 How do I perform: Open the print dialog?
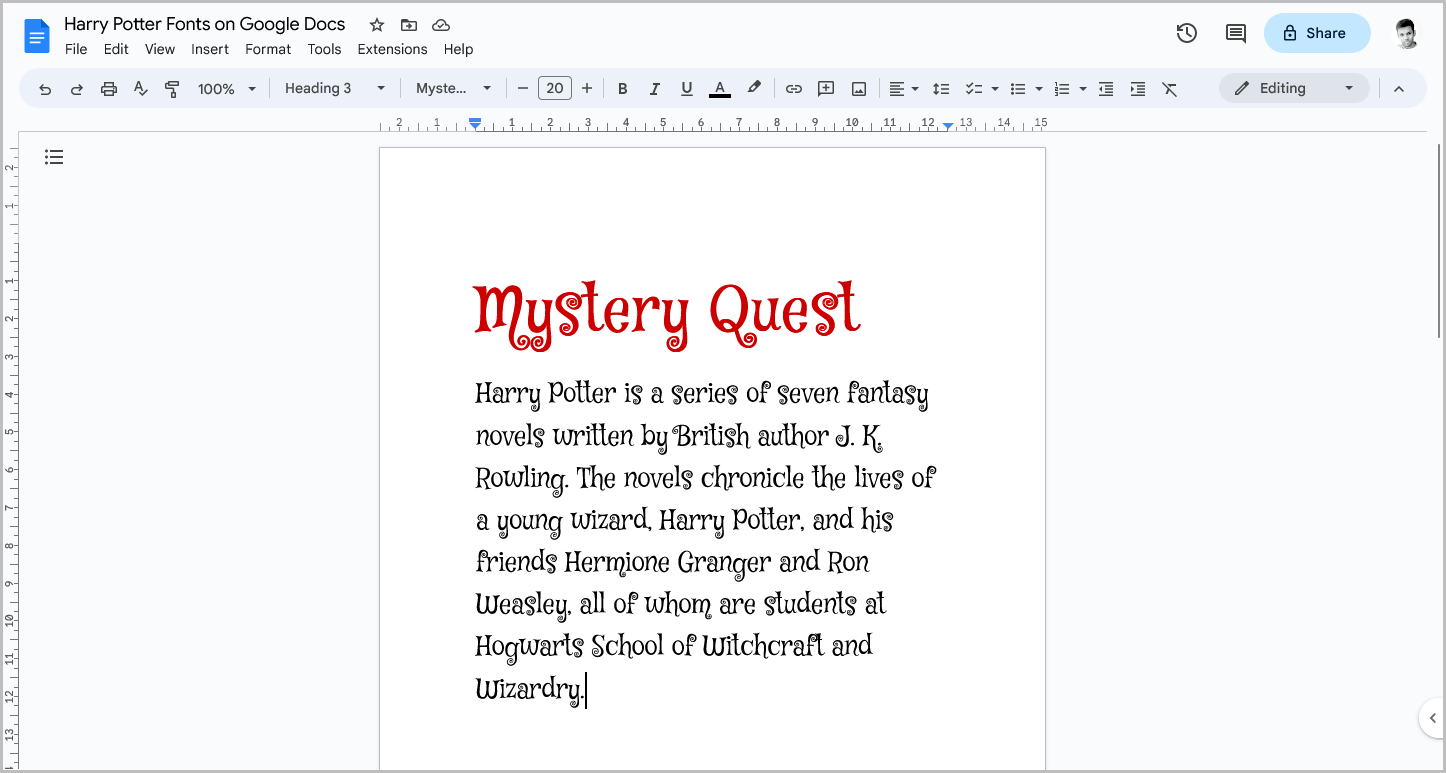[x=108, y=88]
